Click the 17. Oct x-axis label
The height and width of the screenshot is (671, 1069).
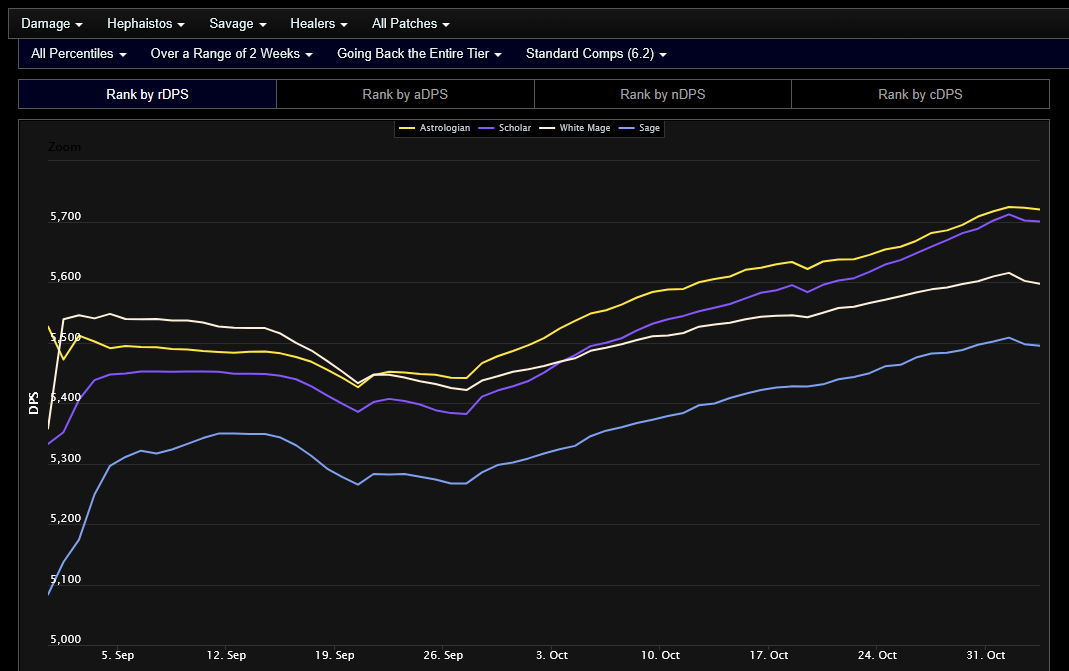tap(769, 655)
